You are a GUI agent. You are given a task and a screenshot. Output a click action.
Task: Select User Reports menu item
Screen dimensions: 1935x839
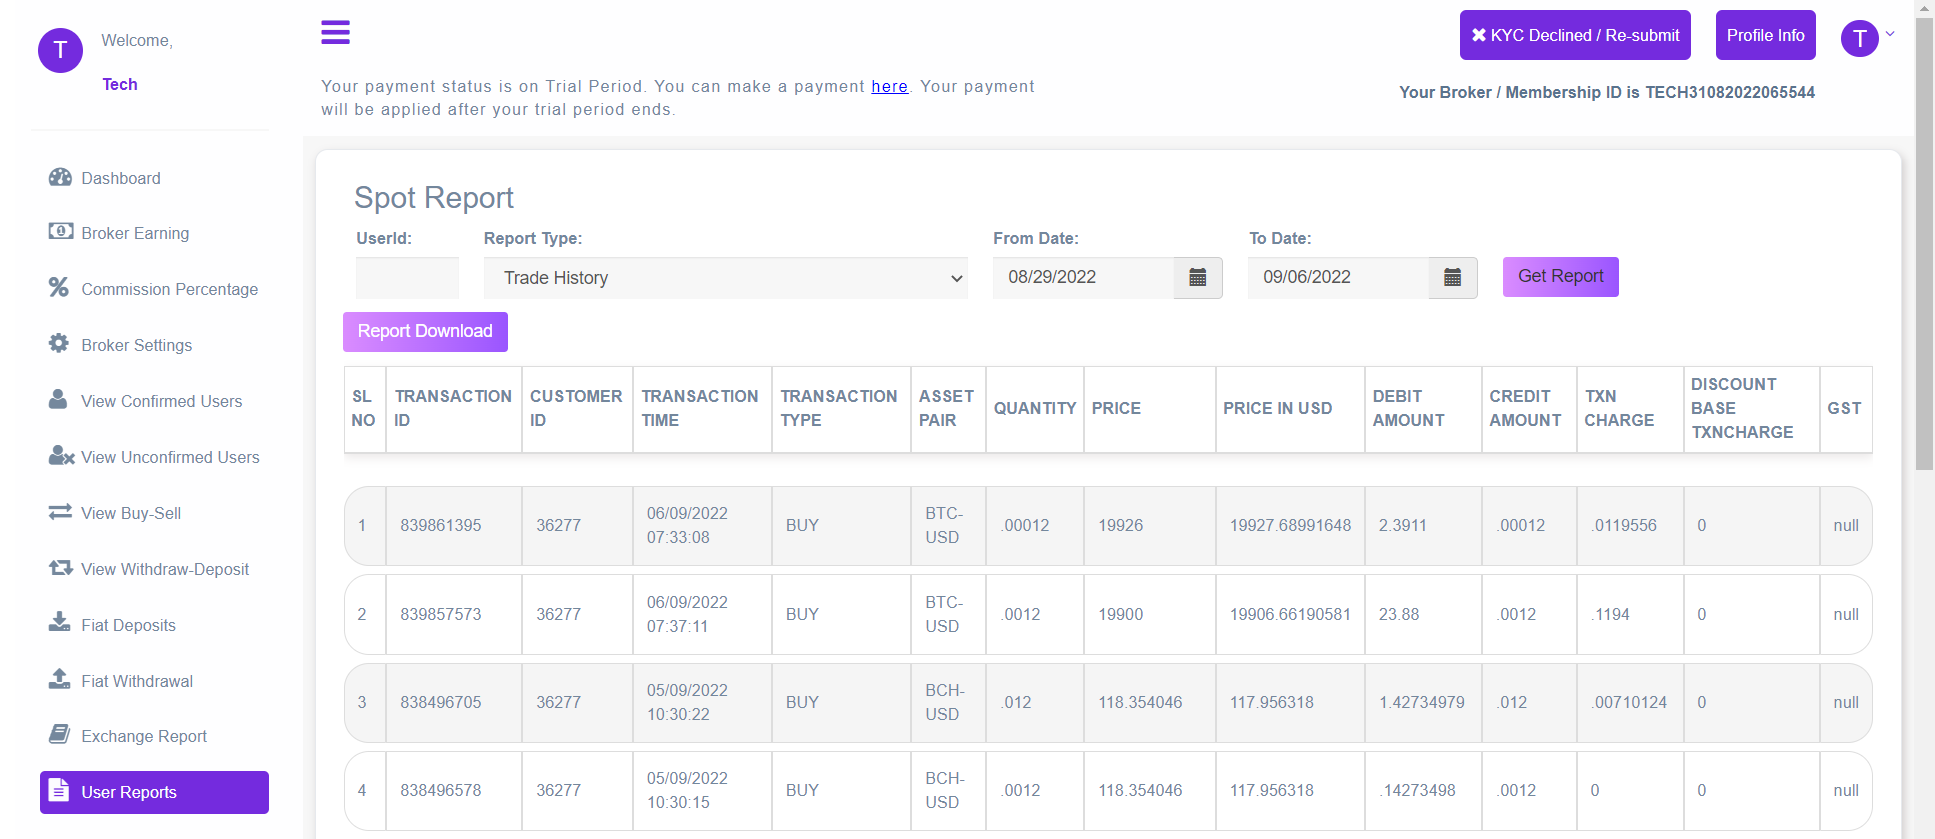[x=154, y=792]
